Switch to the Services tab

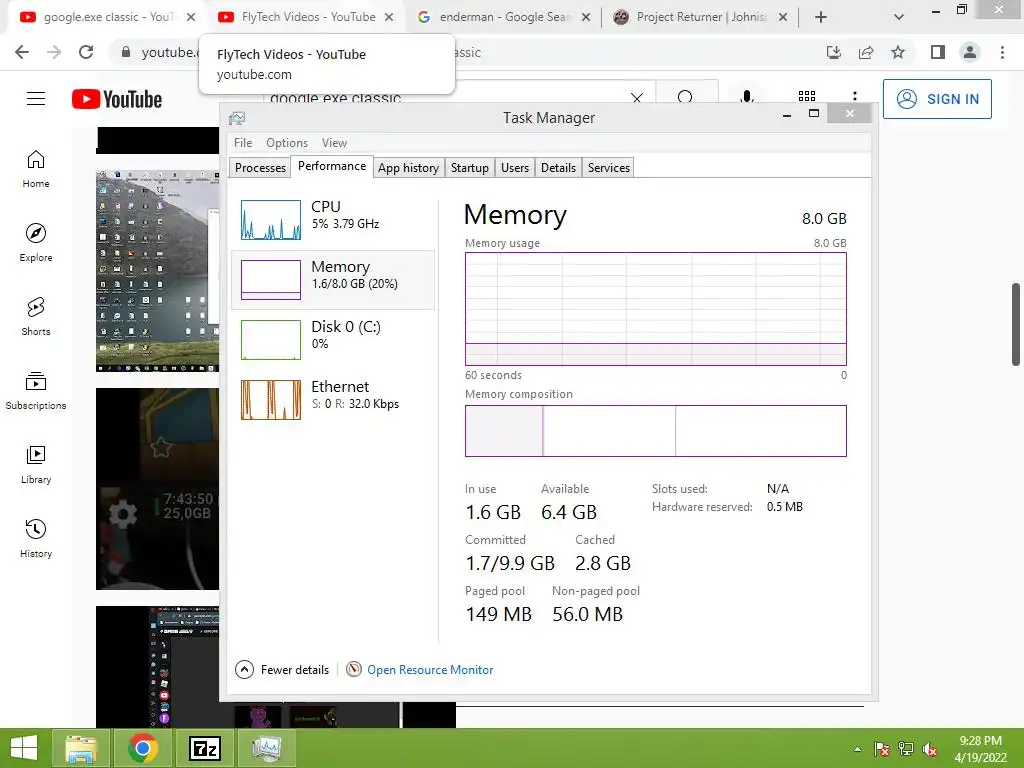tap(609, 168)
